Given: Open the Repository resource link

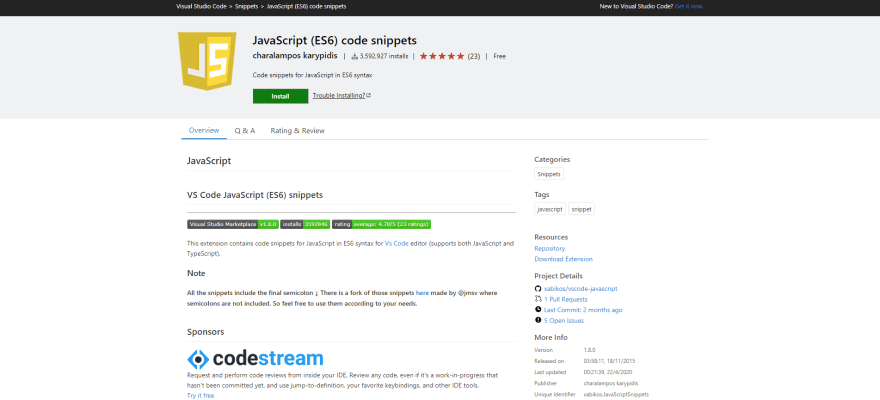Looking at the screenshot, I should (x=550, y=249).
